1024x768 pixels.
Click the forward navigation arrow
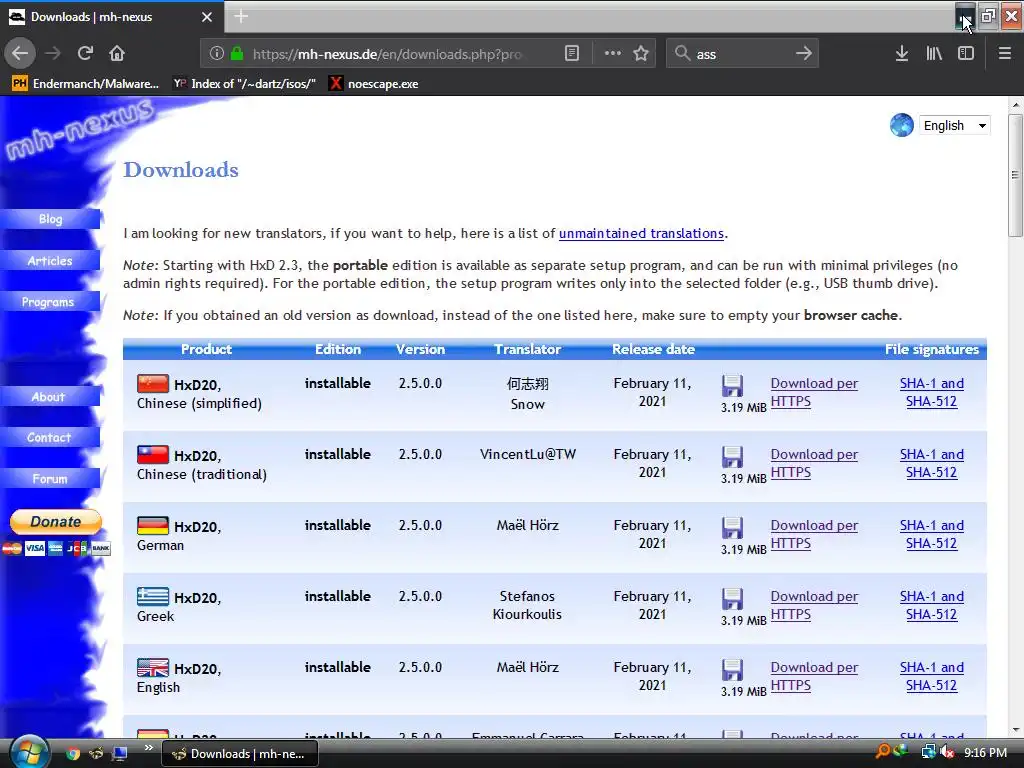pyautogui.click(x=53, y=54)
